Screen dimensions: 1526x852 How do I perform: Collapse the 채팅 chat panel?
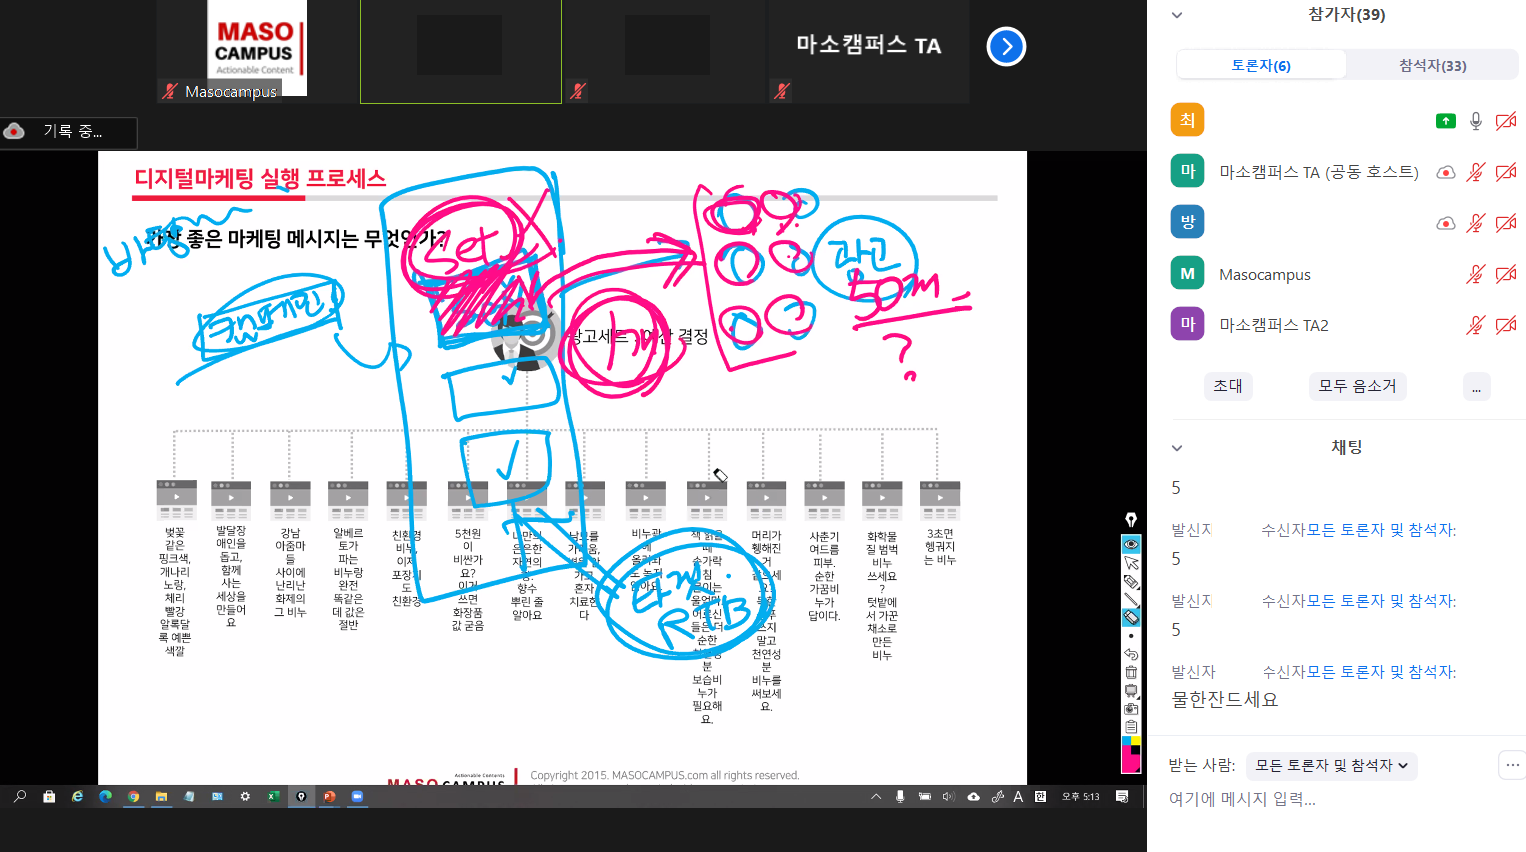click(1177, 448)
